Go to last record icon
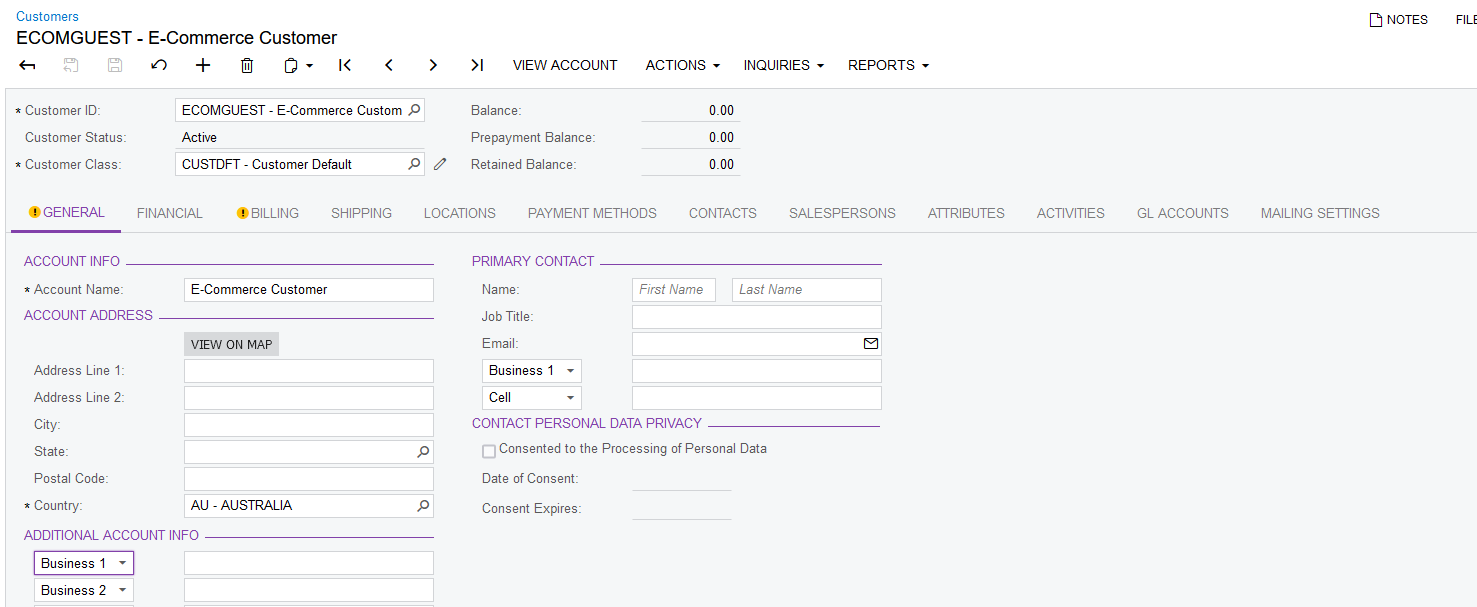 [x=477, y=65]
